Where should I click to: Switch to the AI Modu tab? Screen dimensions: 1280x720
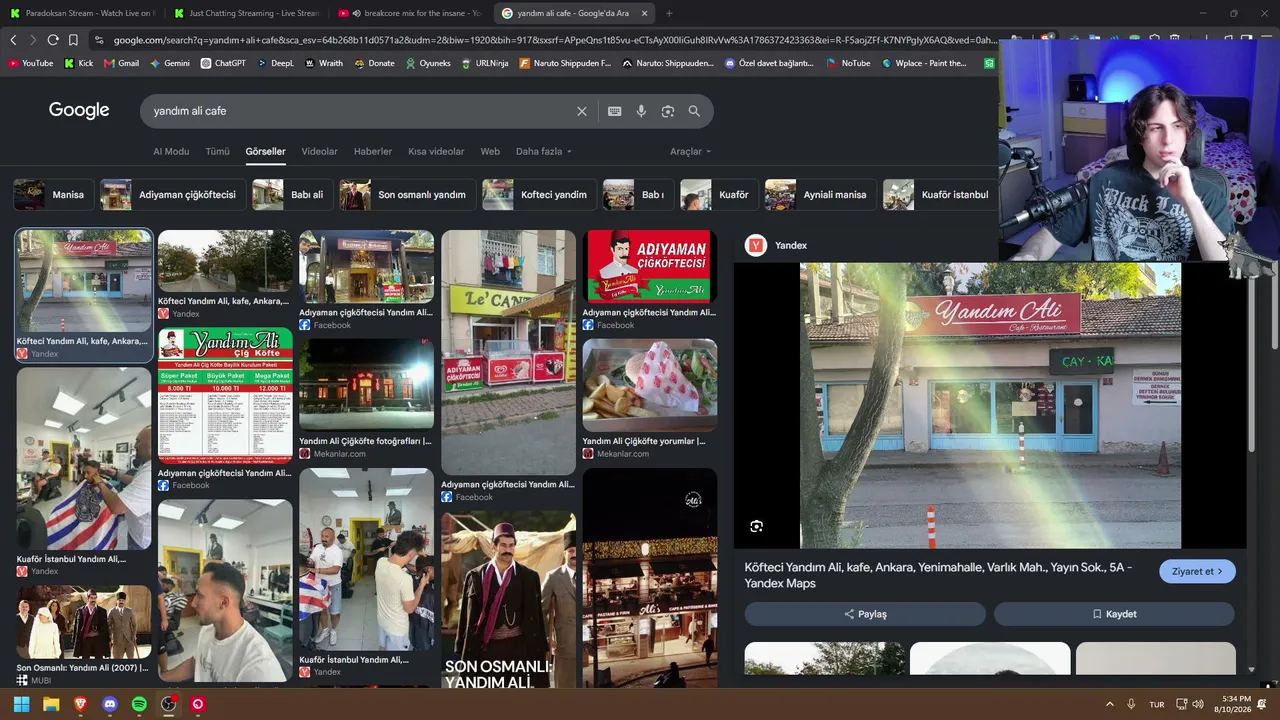pyautogui.click(x=171, y=152)
